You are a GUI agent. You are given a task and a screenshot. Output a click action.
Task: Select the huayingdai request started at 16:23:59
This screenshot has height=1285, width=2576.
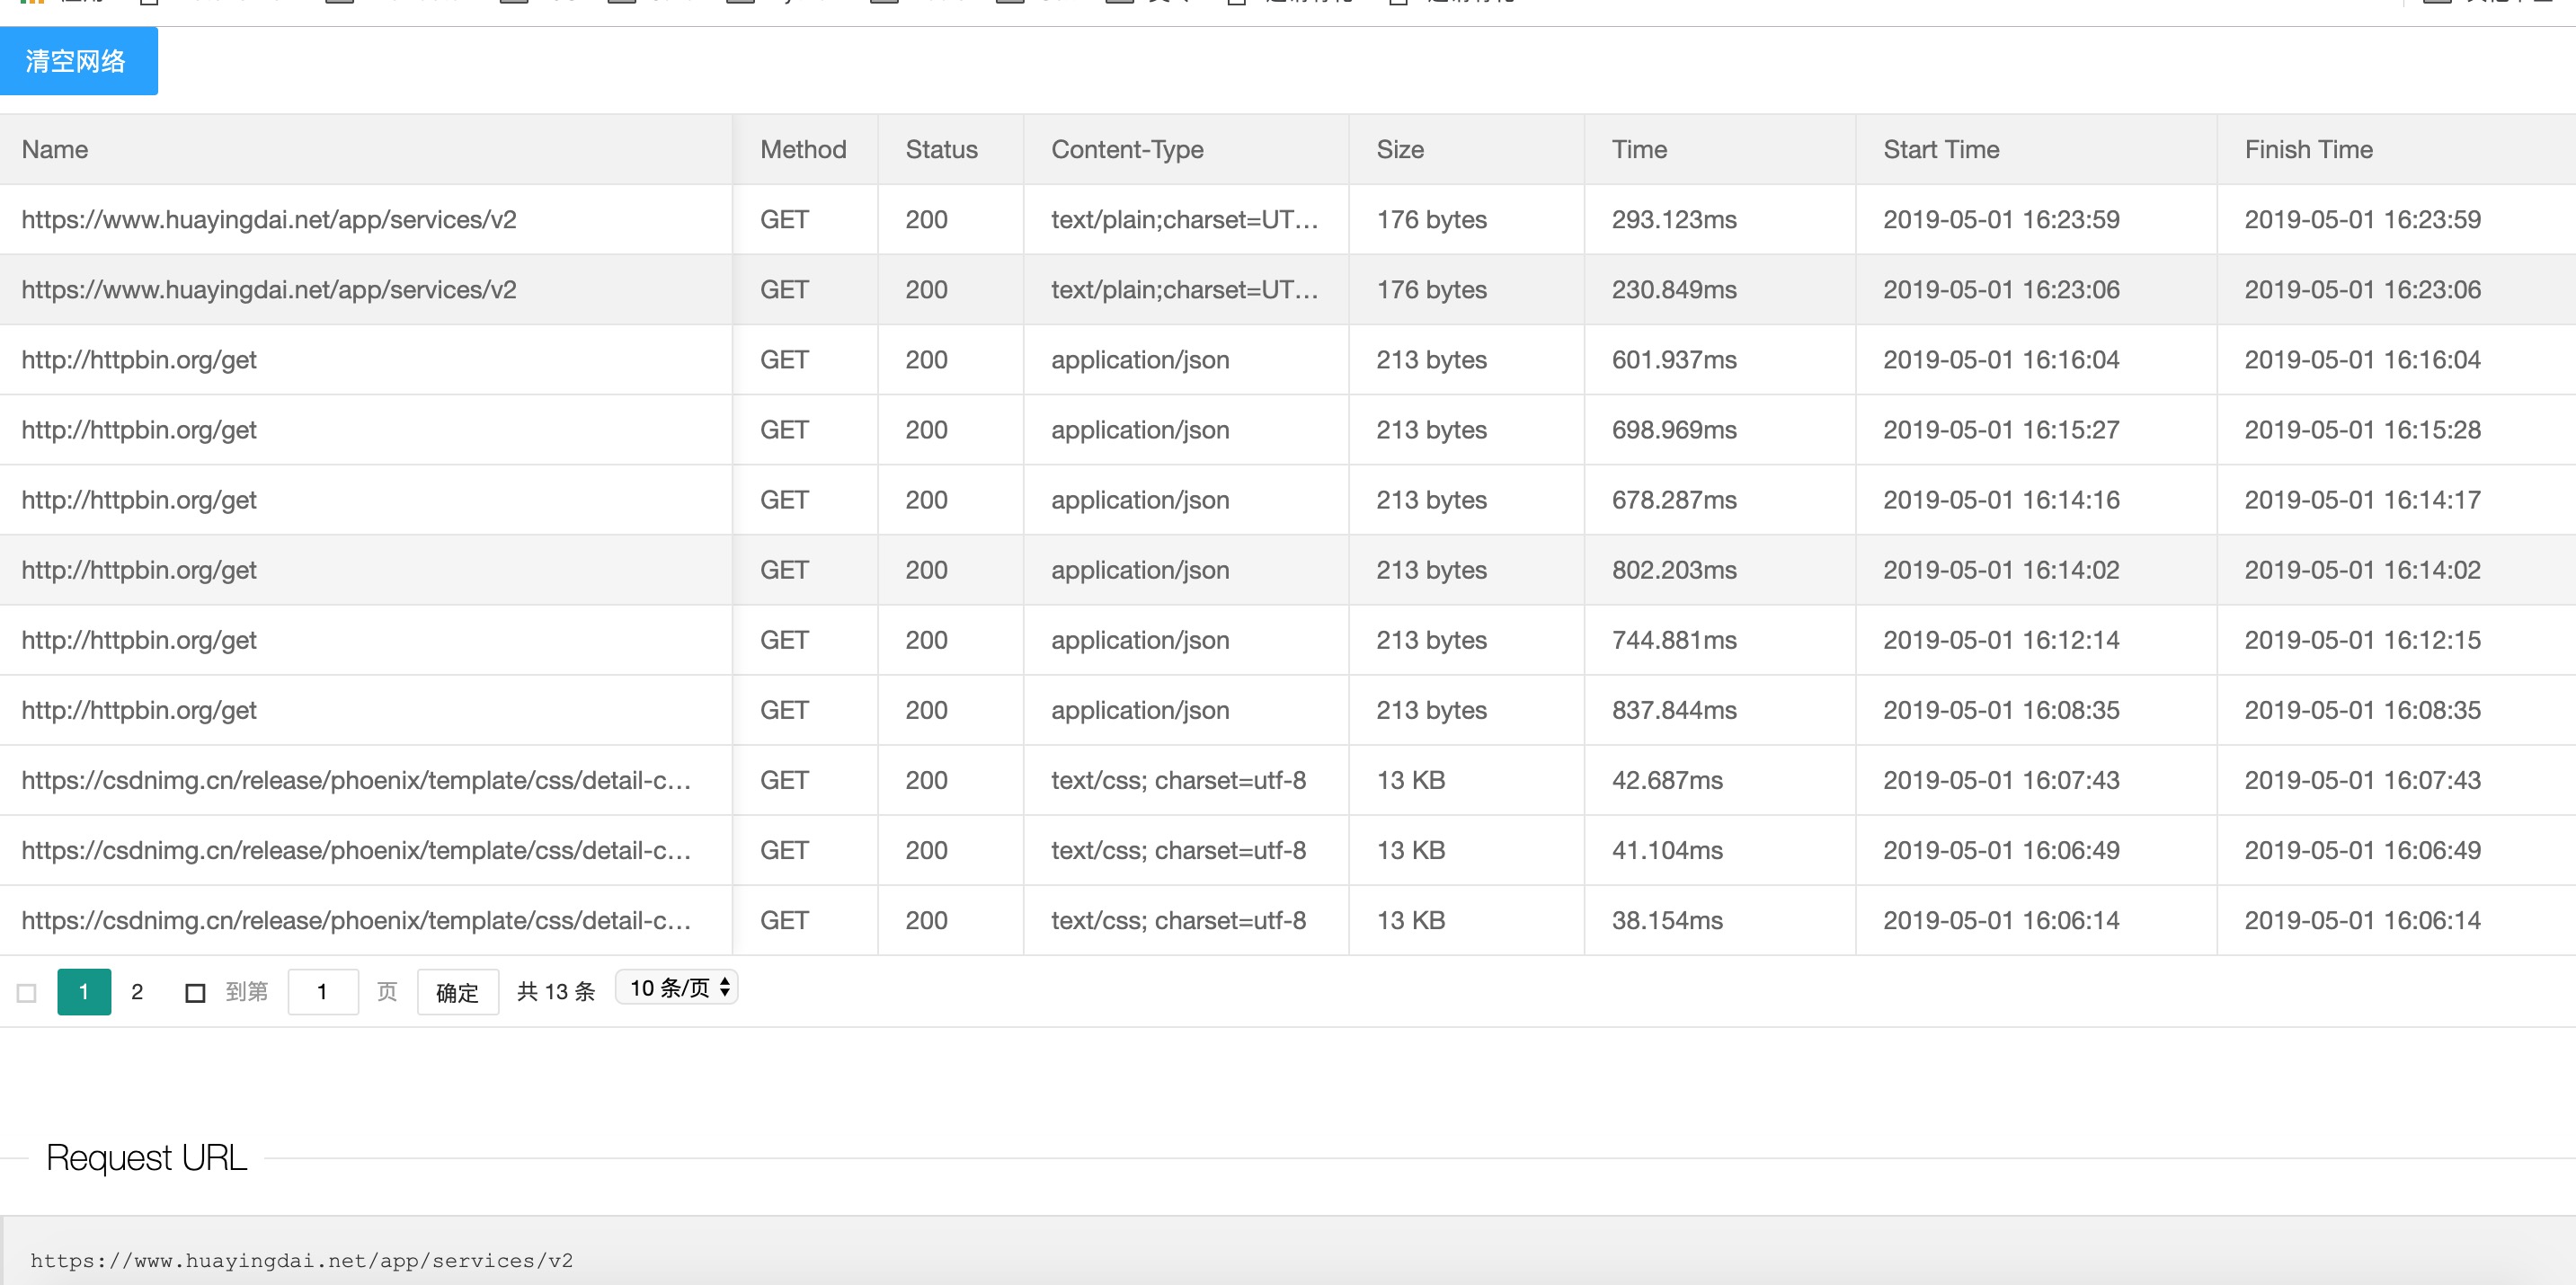[x=1288, y=219]
